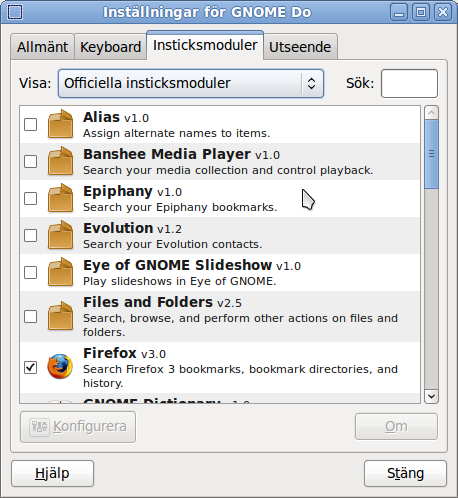The width and height of the screenshot is (458, 498).
Task: Click the Stäng button
Action: coord(405,473)
